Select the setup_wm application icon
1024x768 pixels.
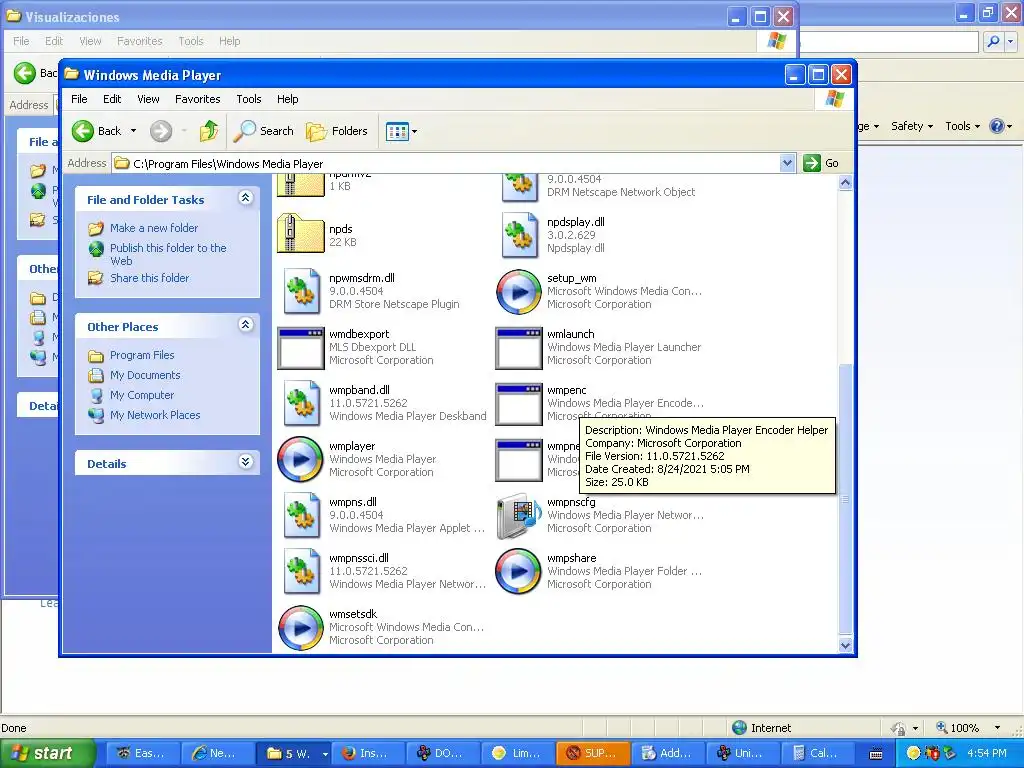pos(519,291)
